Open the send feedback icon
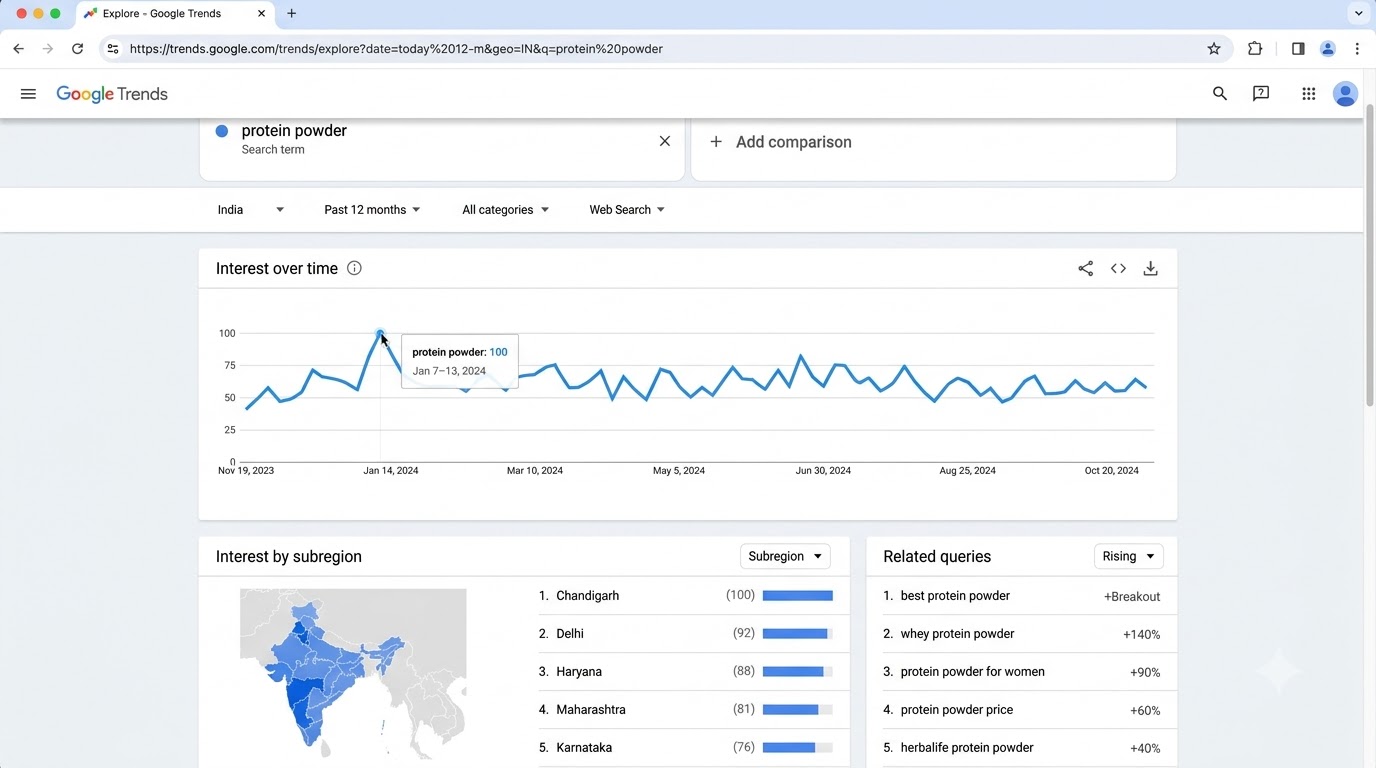 coord(1261,94)
